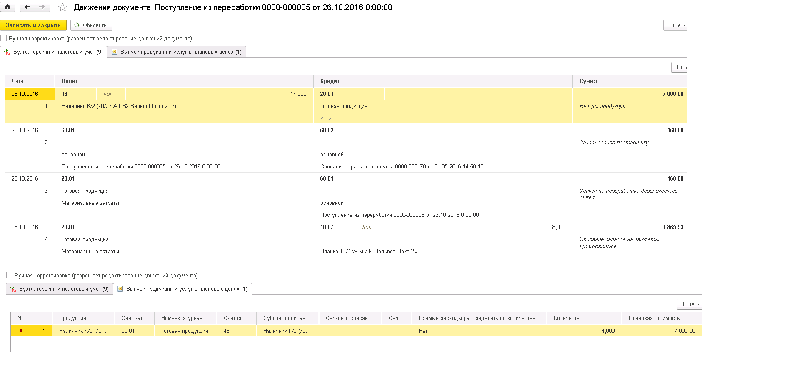Enable lower 'Ручная корректировка' checkbox
800x368 pixels.
[8, 276]
